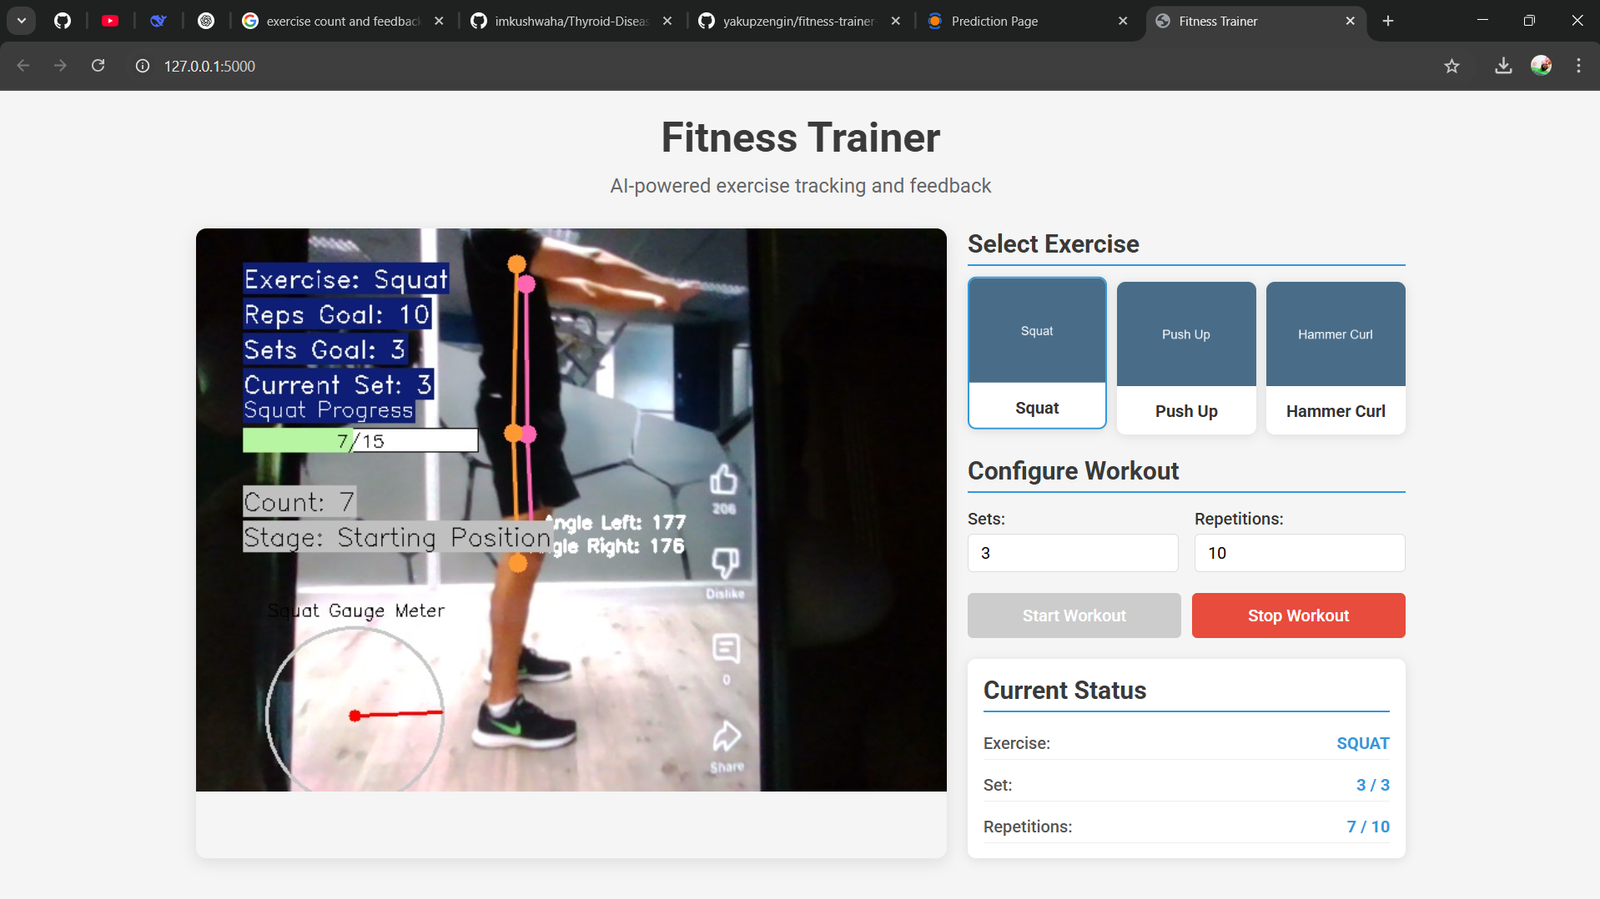Open the pinned ChatGPT tab
Viewport: 1600px width, 899px height.
pos(206,21)
